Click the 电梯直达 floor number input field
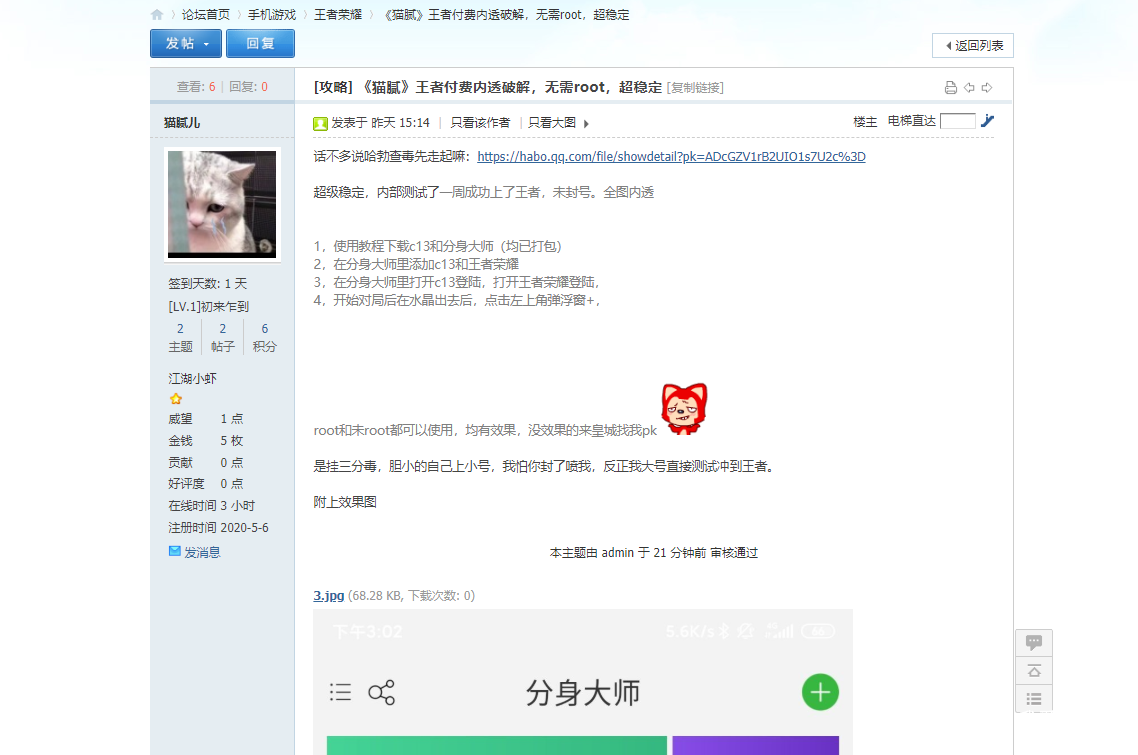Viewport: 1138px width, 755px height. click(957, 121)
